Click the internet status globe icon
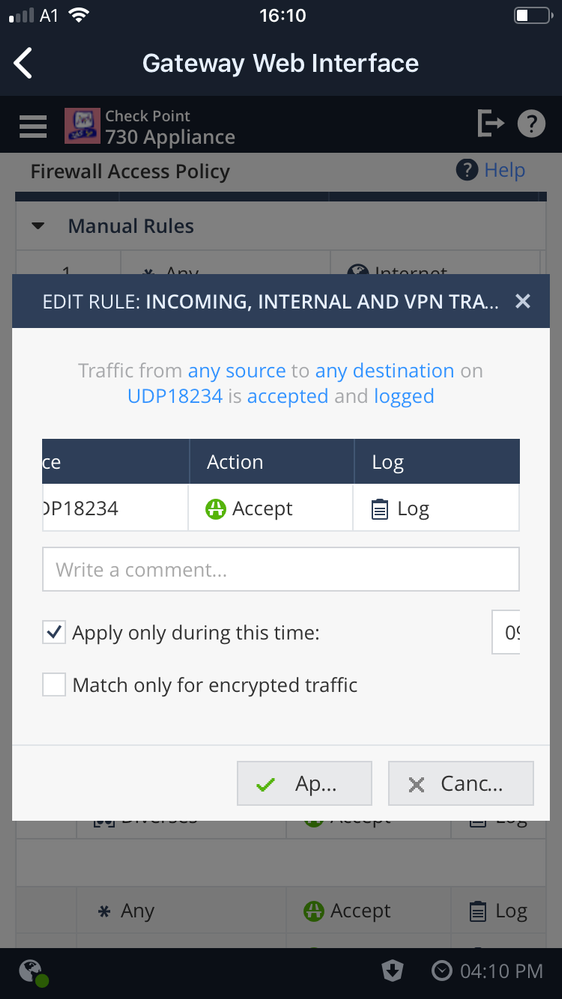This screenshot has height=999, width=562. coord(32,972)
